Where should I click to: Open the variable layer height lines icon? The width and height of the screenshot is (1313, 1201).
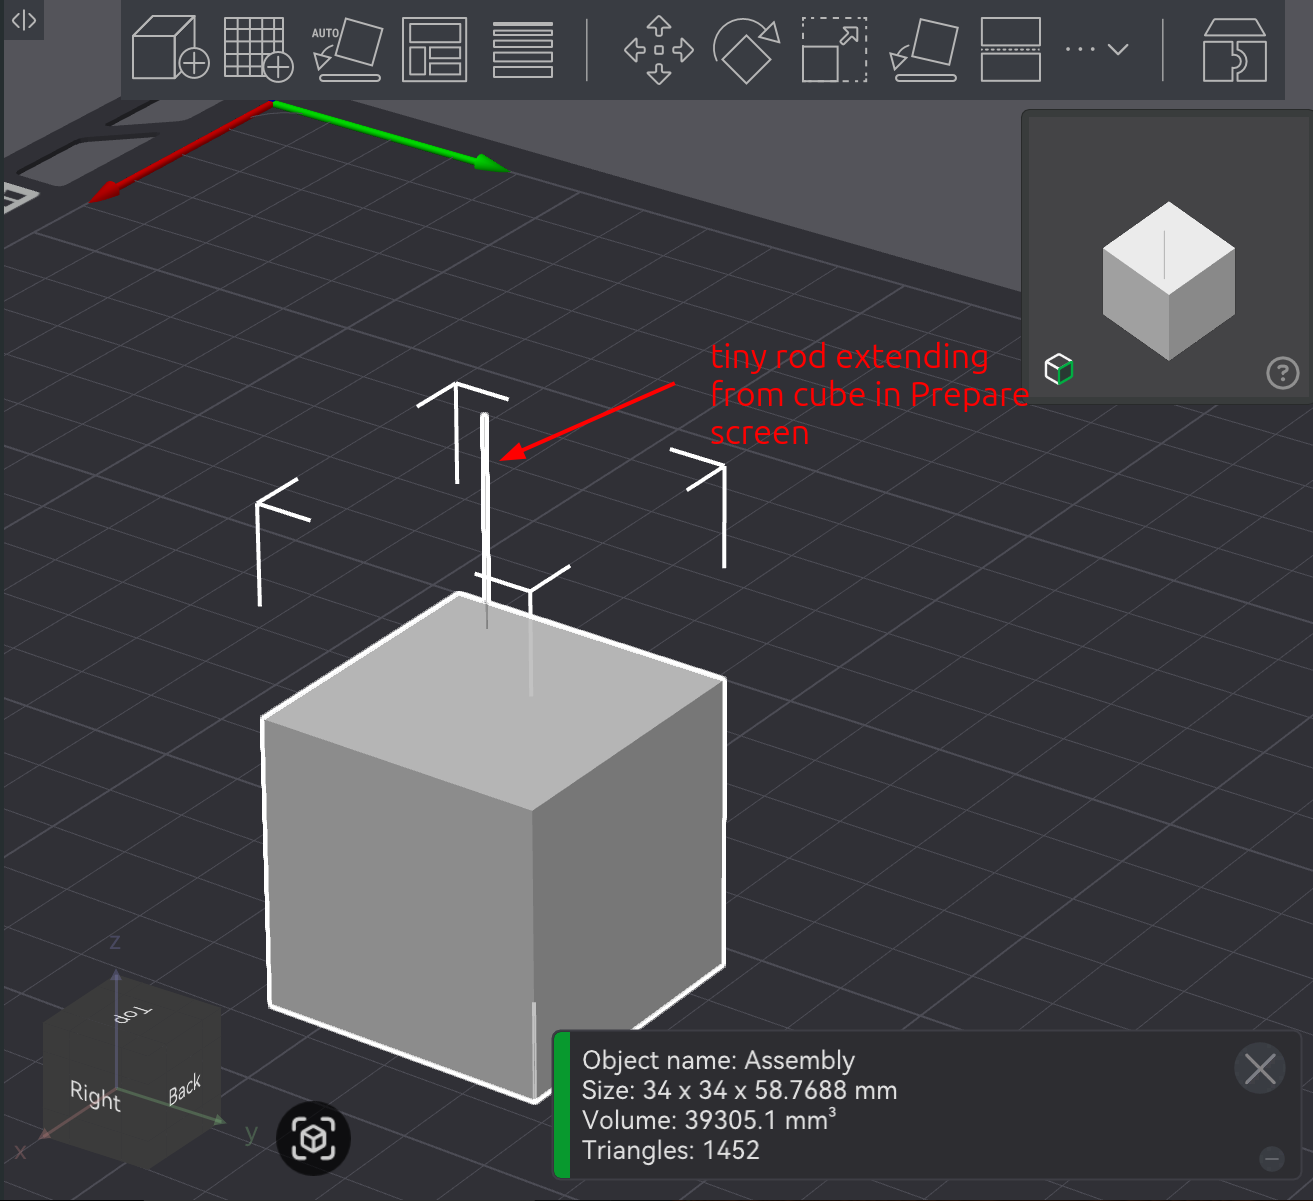pos(523,49)
